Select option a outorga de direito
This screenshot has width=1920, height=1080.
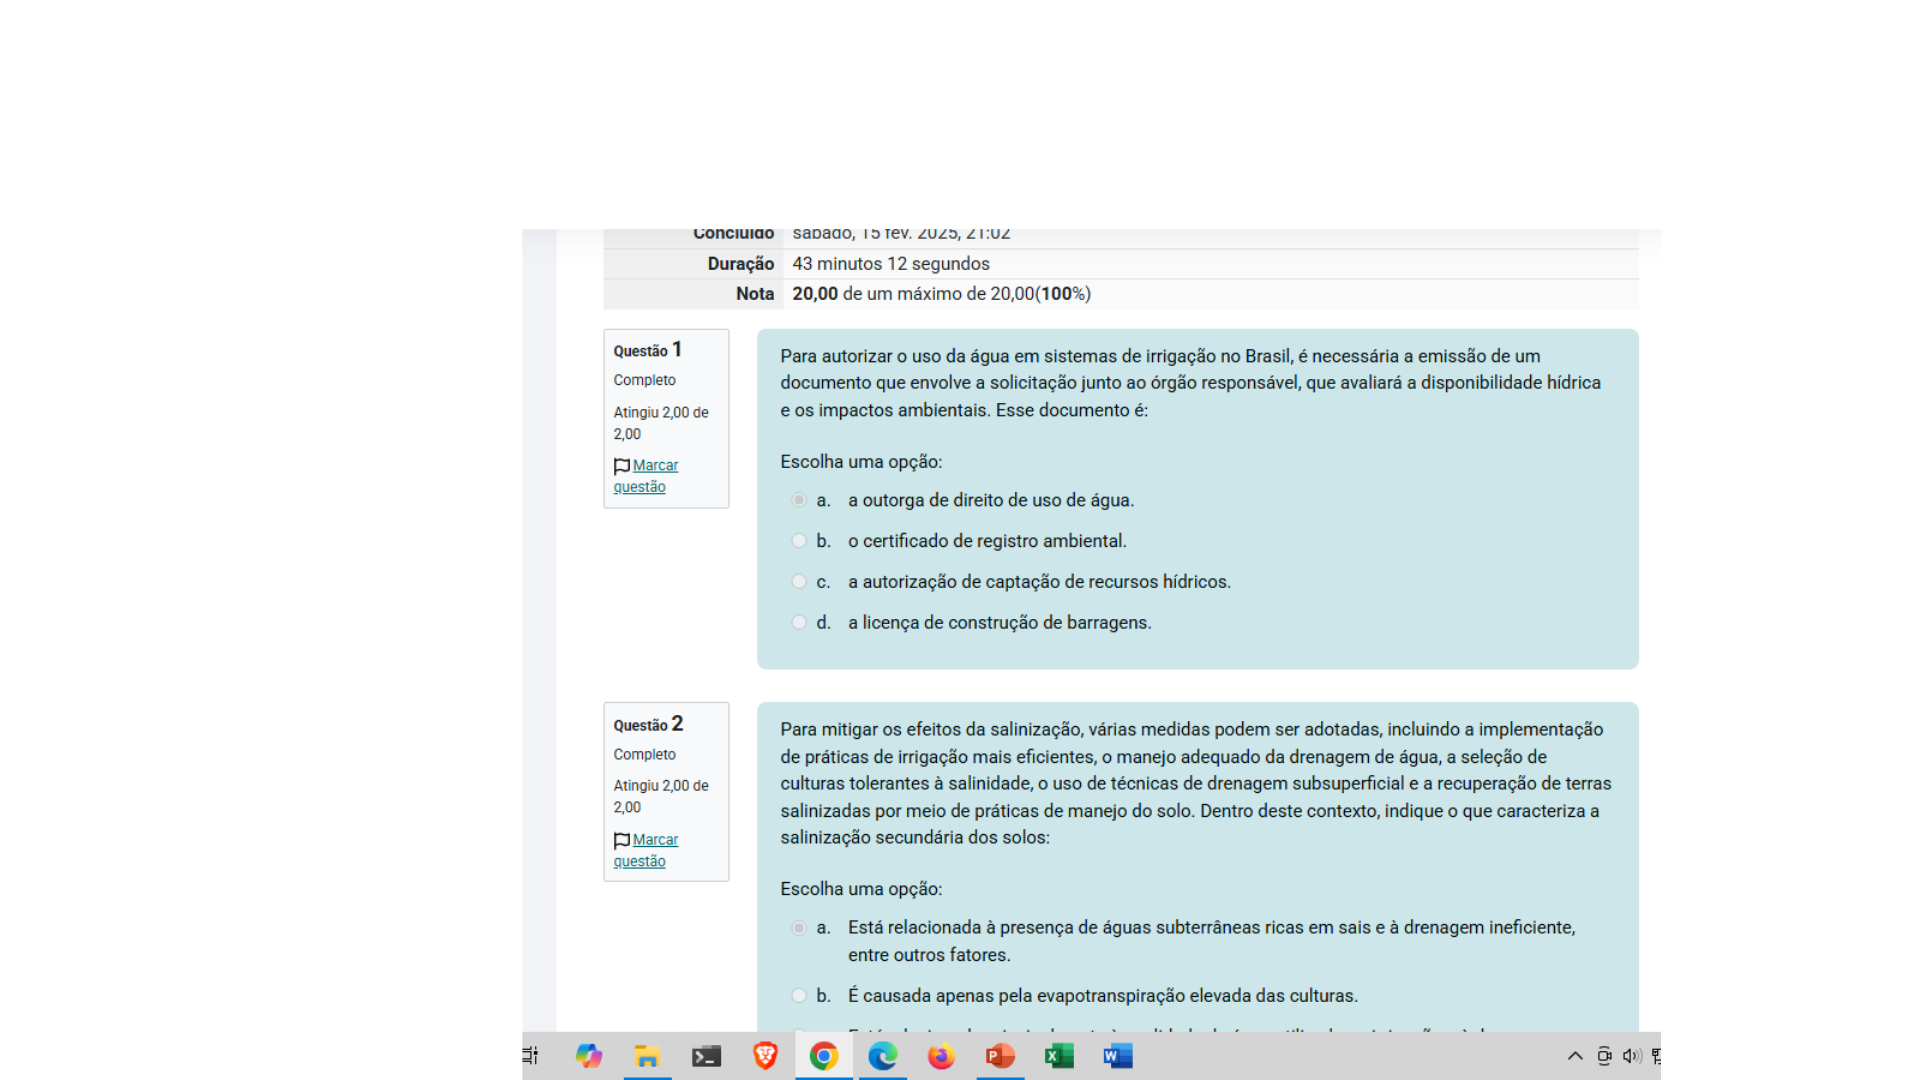[x=799, y=500]
